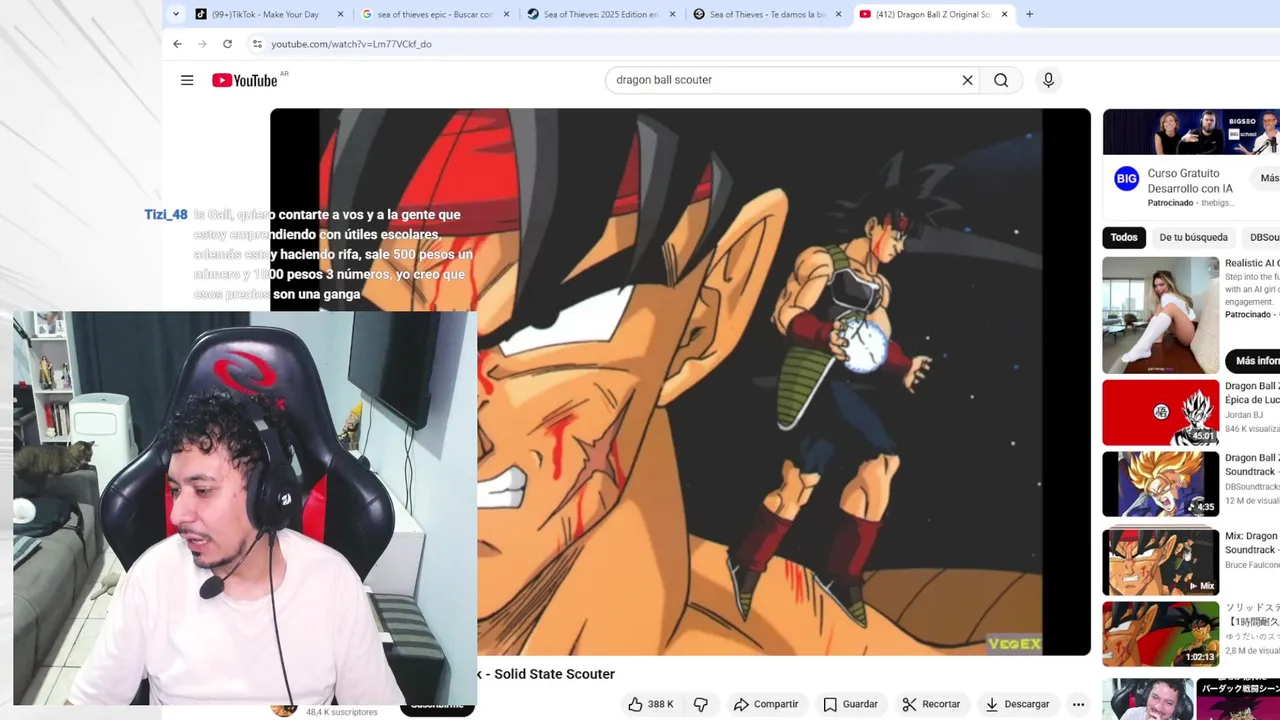
Task: Go forward in browser history
Action: pyautogui.click(x=202, y=44)
